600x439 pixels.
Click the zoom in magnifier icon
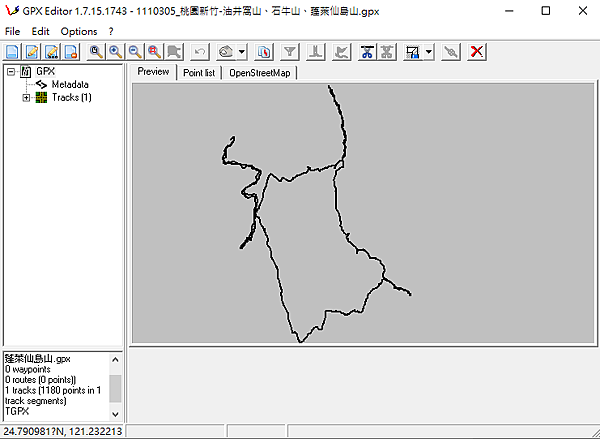click(116, 52)
